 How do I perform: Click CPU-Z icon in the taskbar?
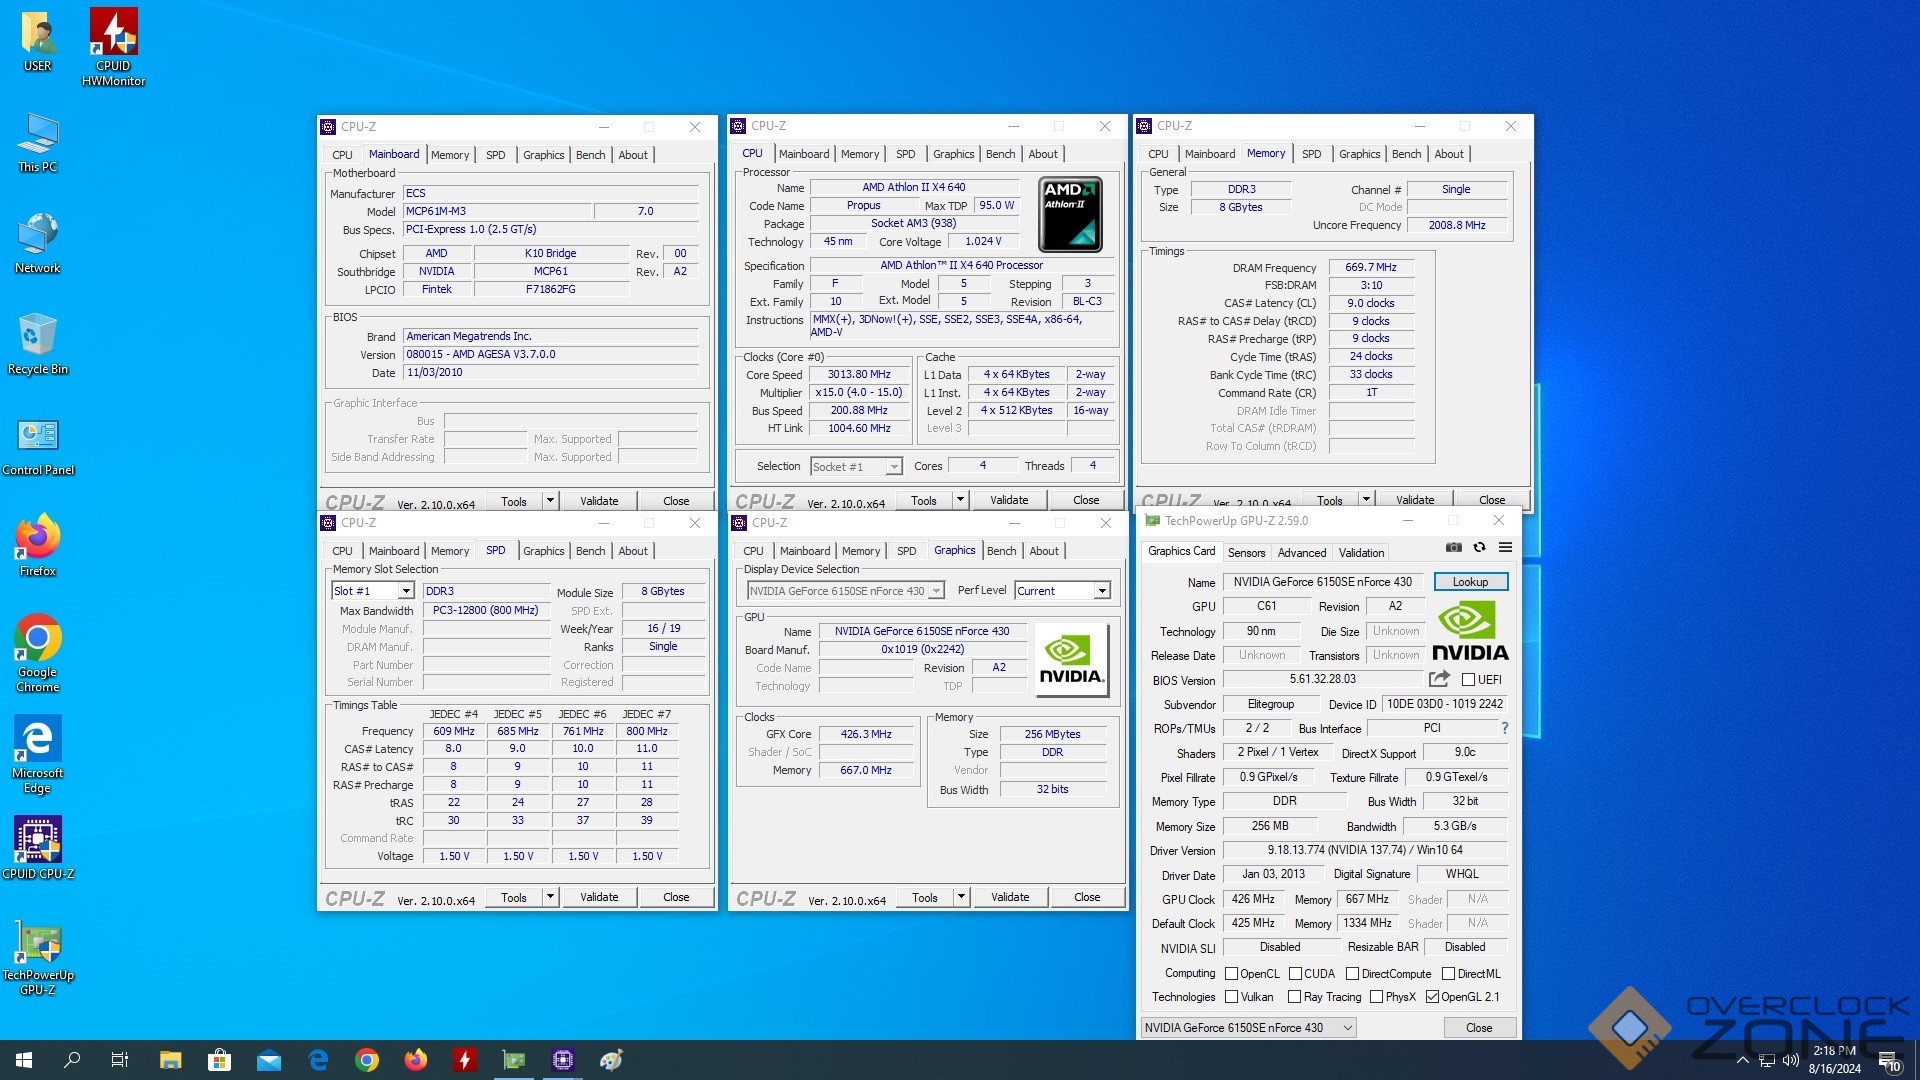pos(562,1060)
